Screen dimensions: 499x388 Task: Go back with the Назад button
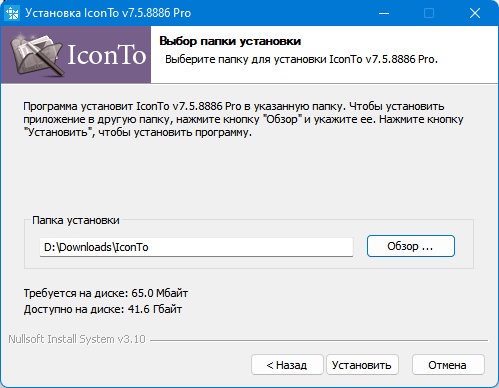click(287, 365)
